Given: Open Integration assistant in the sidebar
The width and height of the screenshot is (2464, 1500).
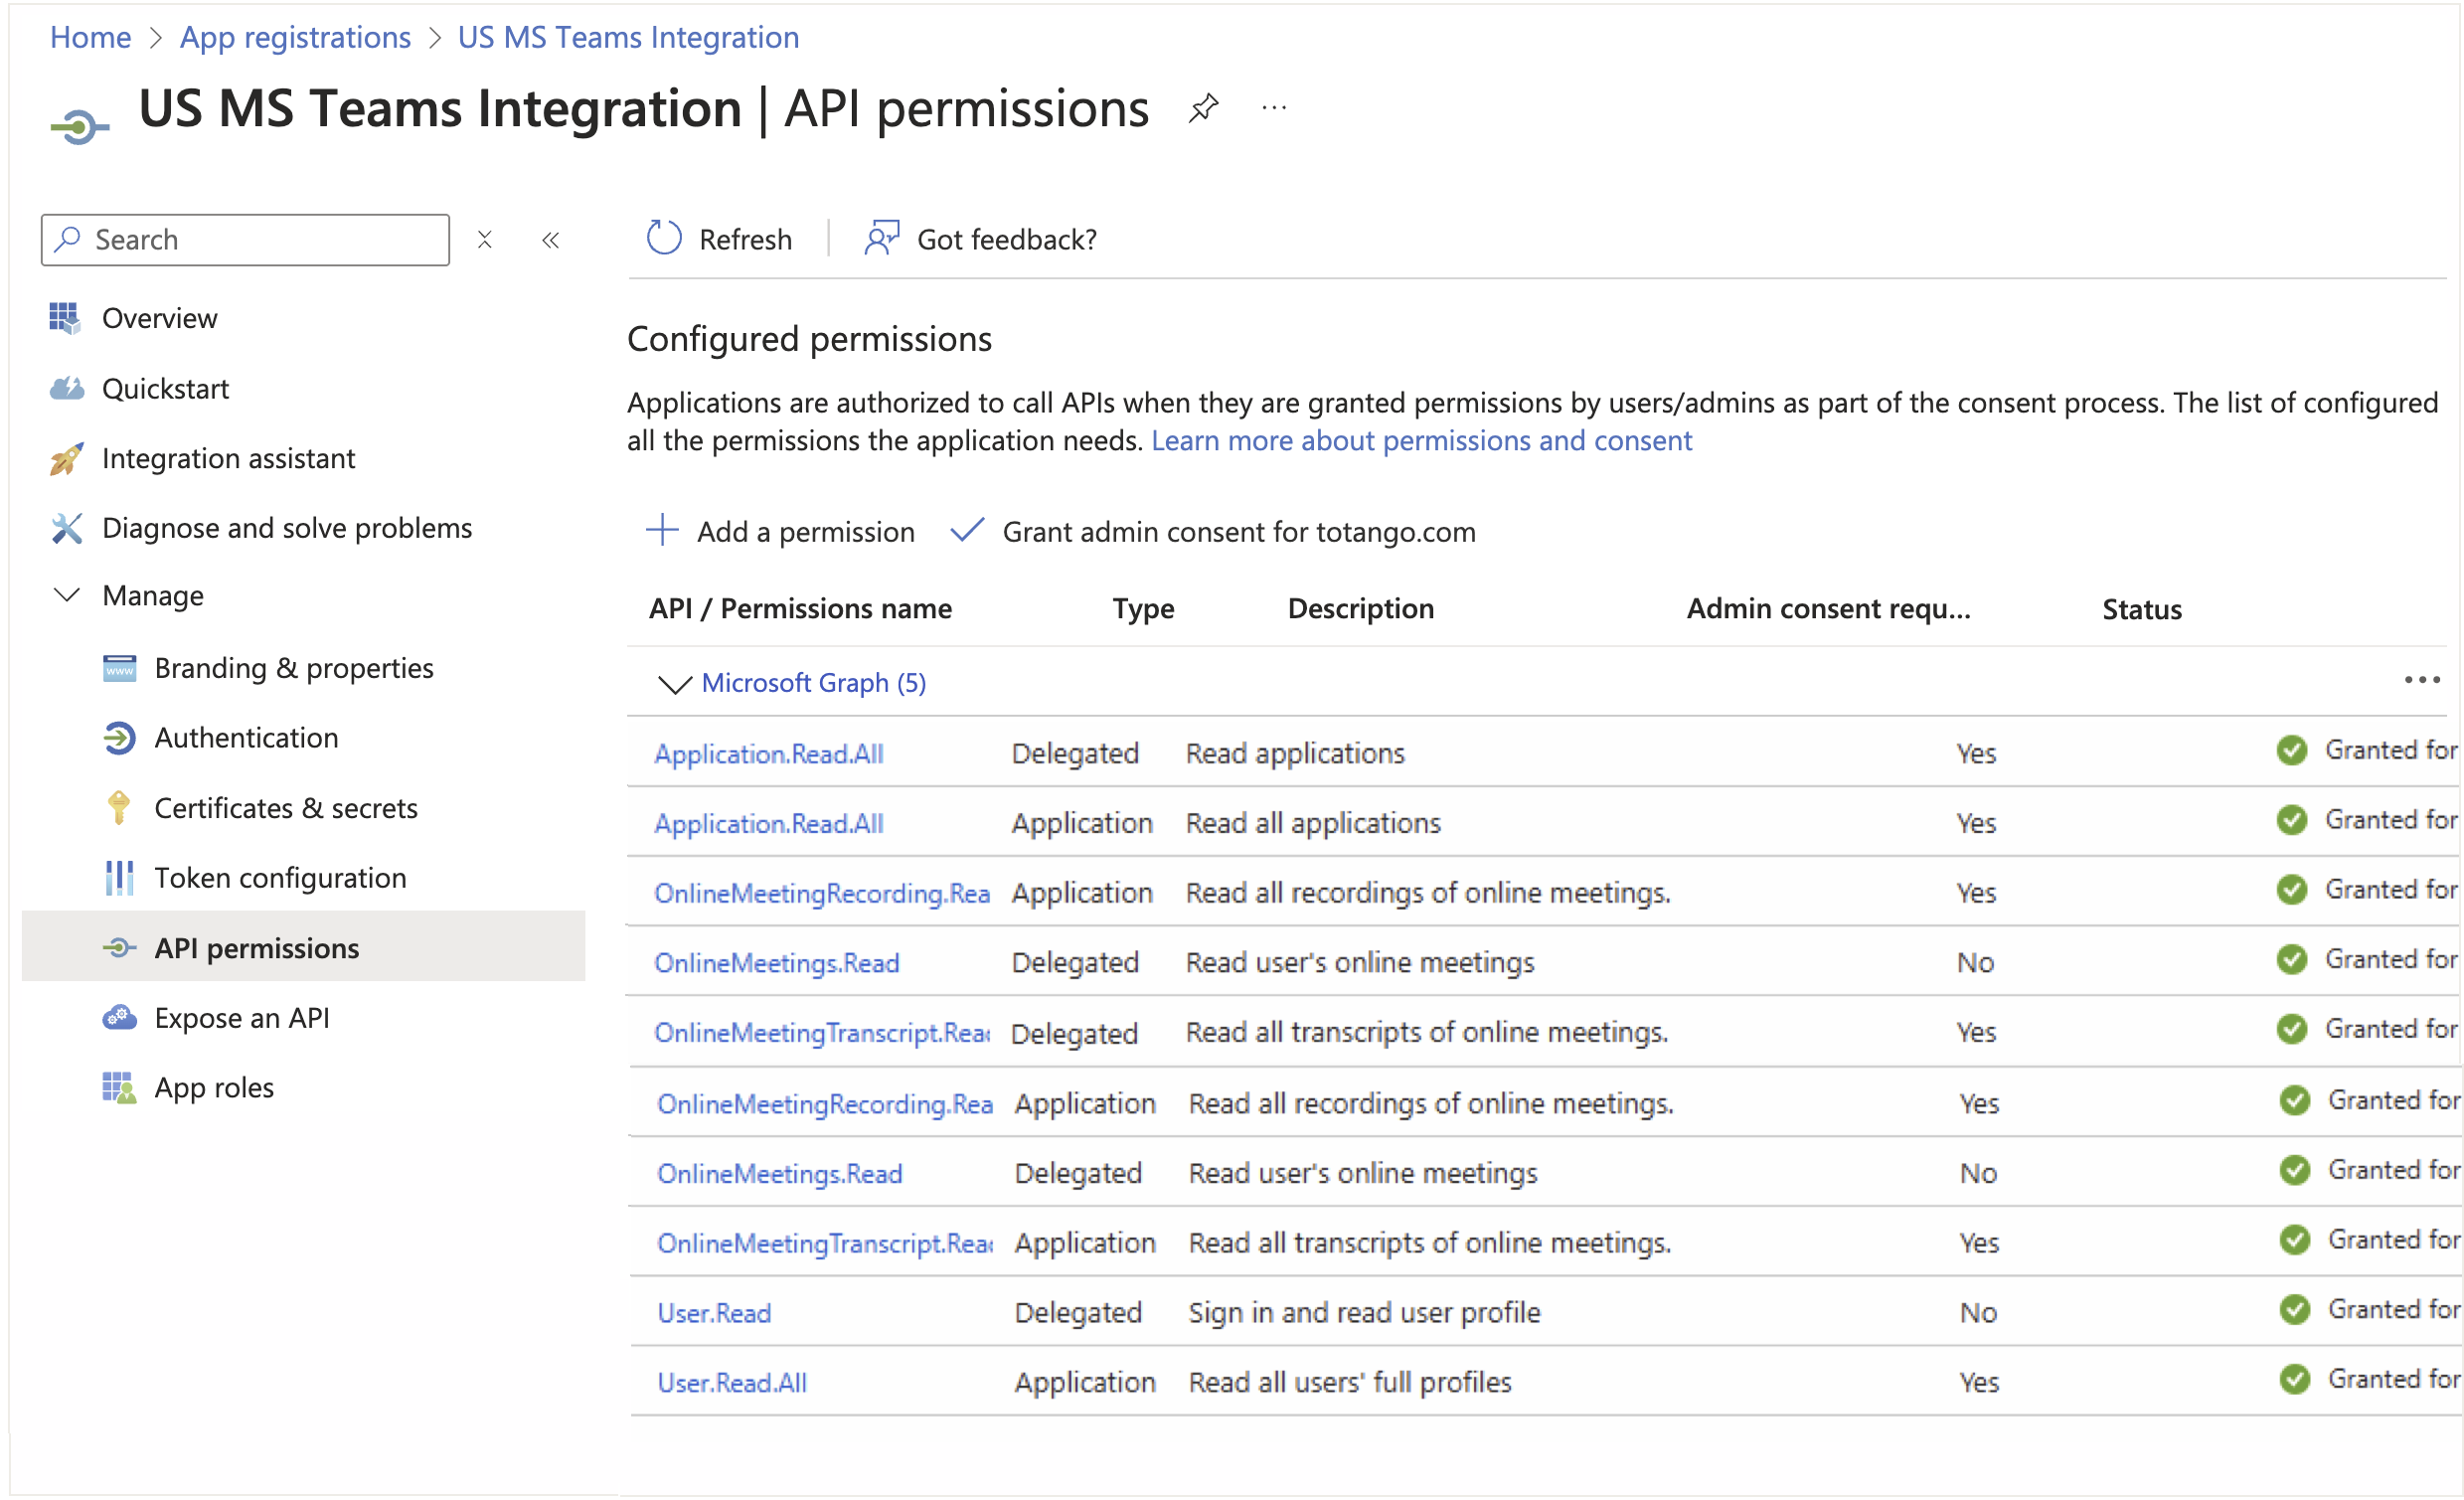Looking at the screenshot, I should pyautogui.click(x=229, y=458).
